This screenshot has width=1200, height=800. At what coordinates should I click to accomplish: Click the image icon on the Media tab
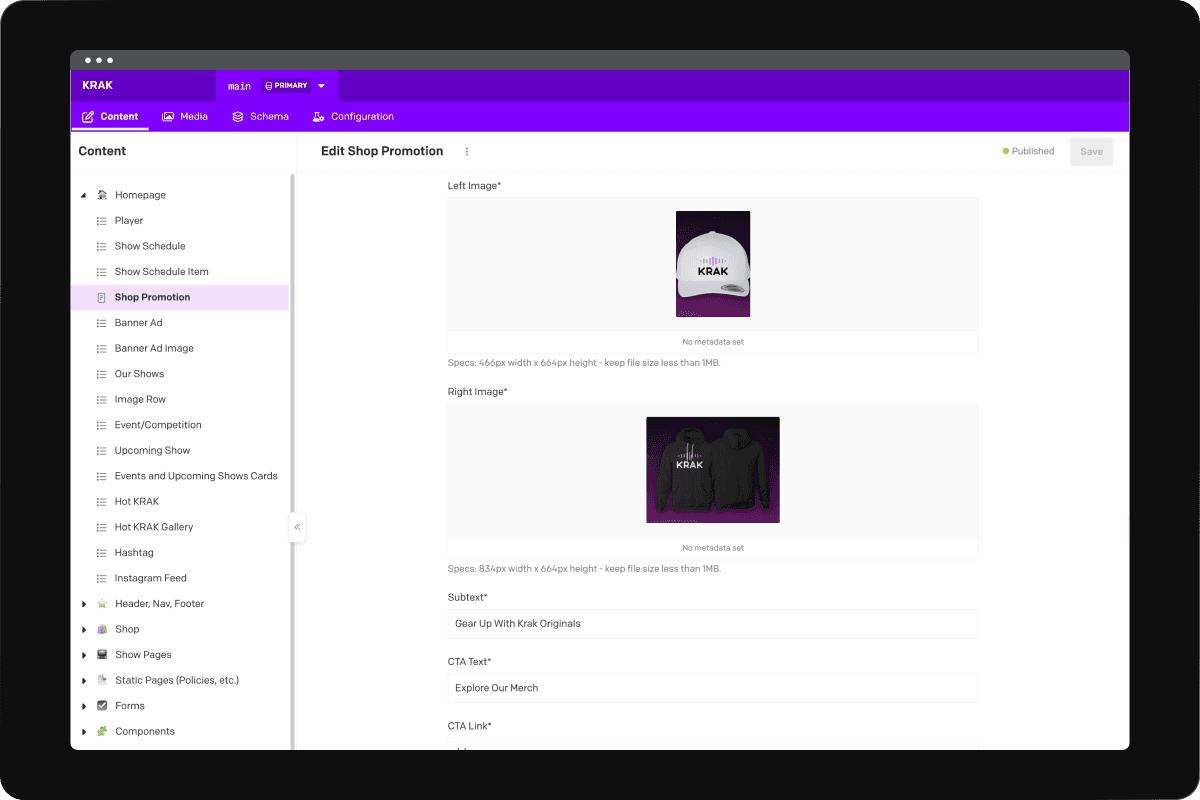tap(168, 116)
